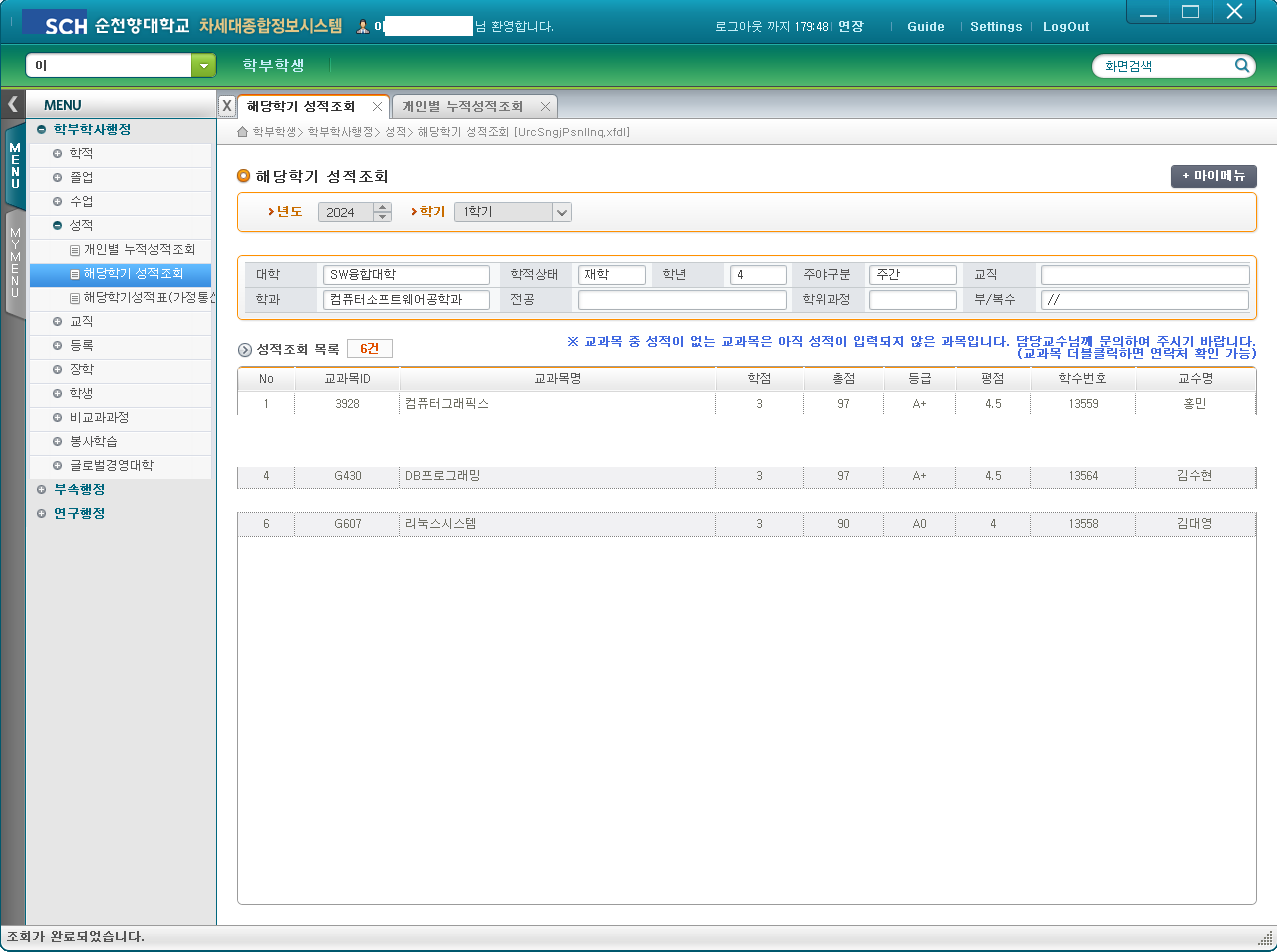Expand the 부속행정 tree node
1277x952 pixels.
point(41,489)
